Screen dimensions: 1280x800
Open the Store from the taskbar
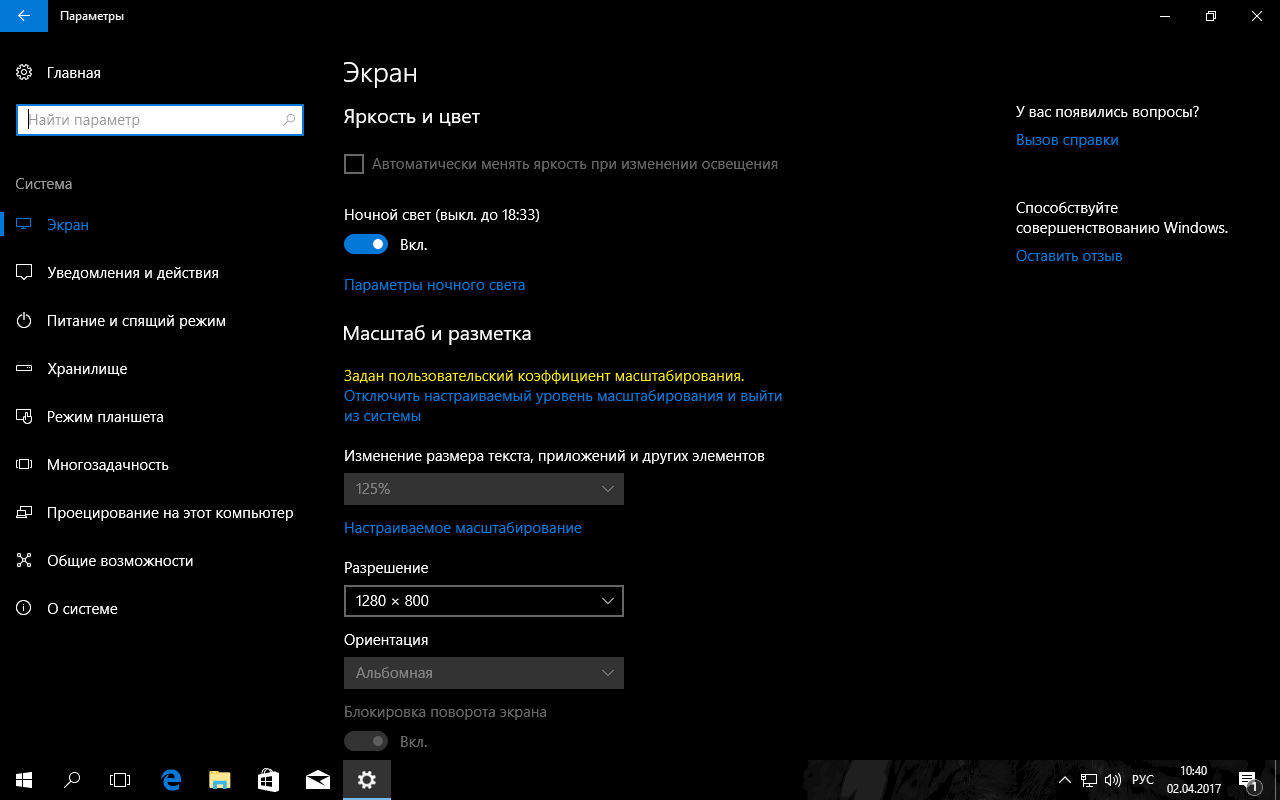(x=267, y=780)
